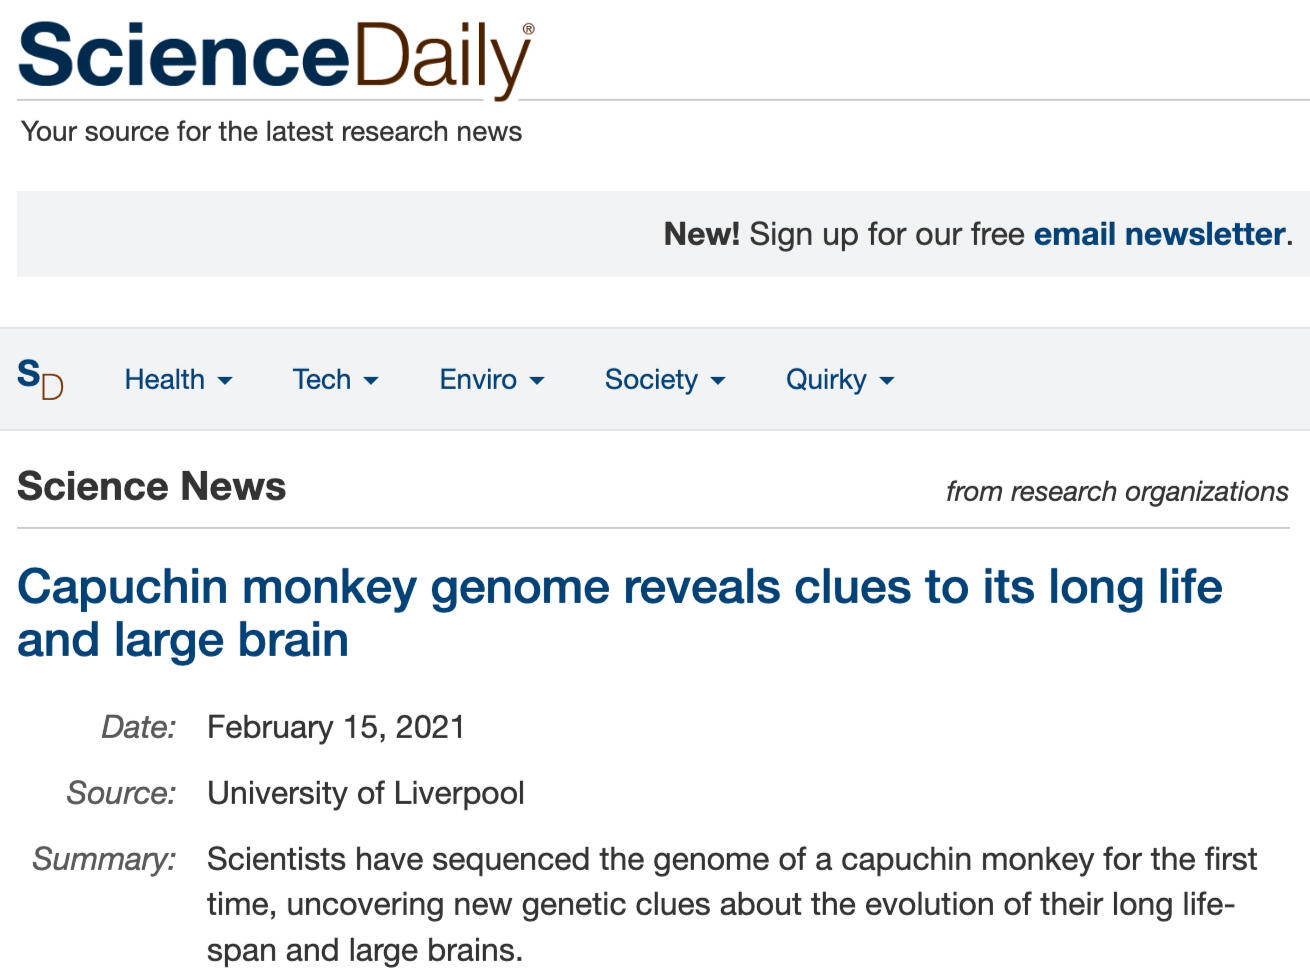Expand the Quirky dropdown caret
Viewport: 1310px width, 978px height.
(x=887, y=381)
